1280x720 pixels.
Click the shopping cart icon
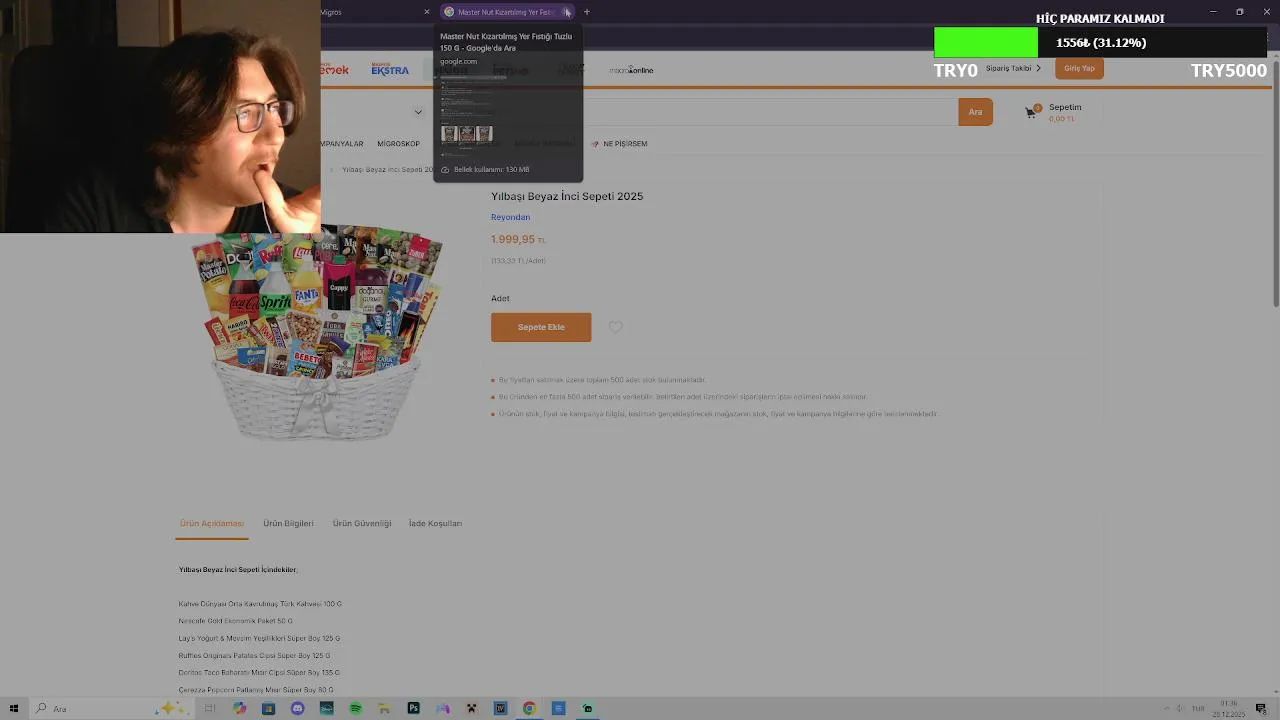[x=1031, y=111]
